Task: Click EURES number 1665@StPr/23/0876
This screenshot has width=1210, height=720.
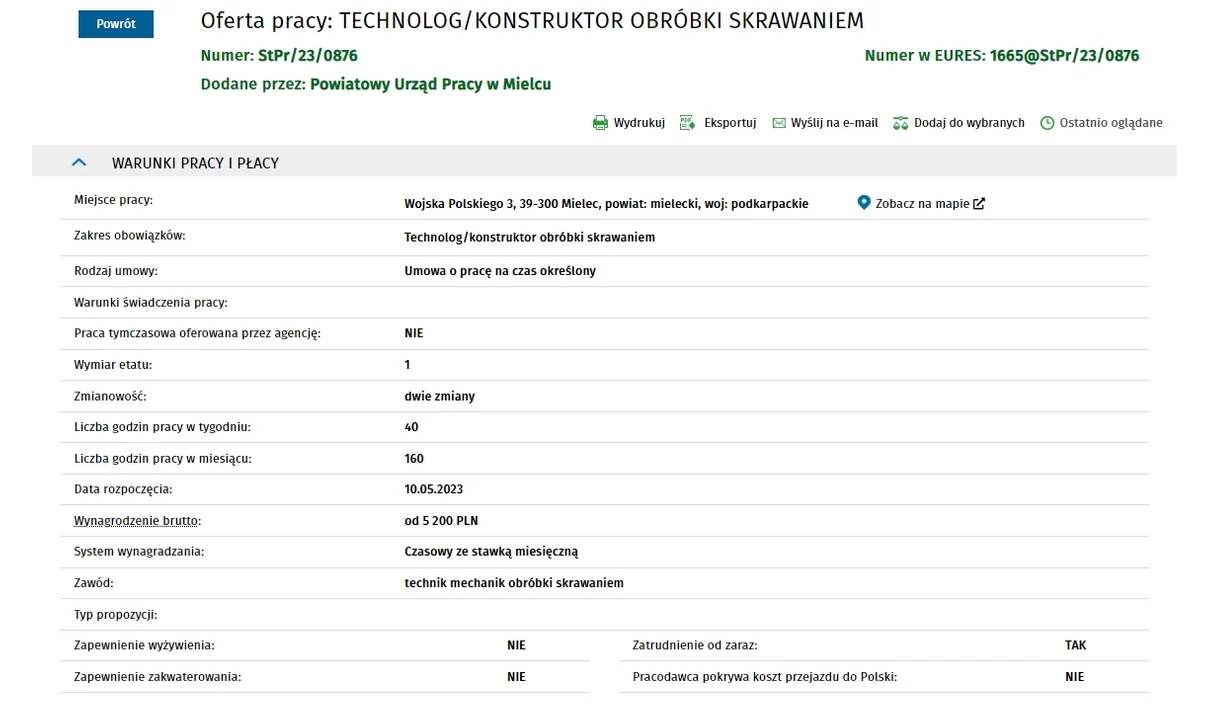Action: tap(1064, 56)
